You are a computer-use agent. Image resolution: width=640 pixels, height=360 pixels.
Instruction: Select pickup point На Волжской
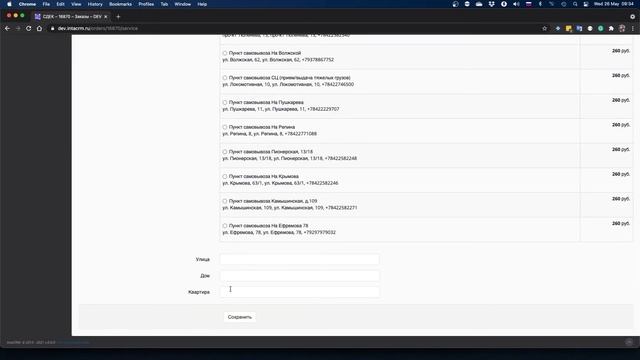tap(224, 53)
